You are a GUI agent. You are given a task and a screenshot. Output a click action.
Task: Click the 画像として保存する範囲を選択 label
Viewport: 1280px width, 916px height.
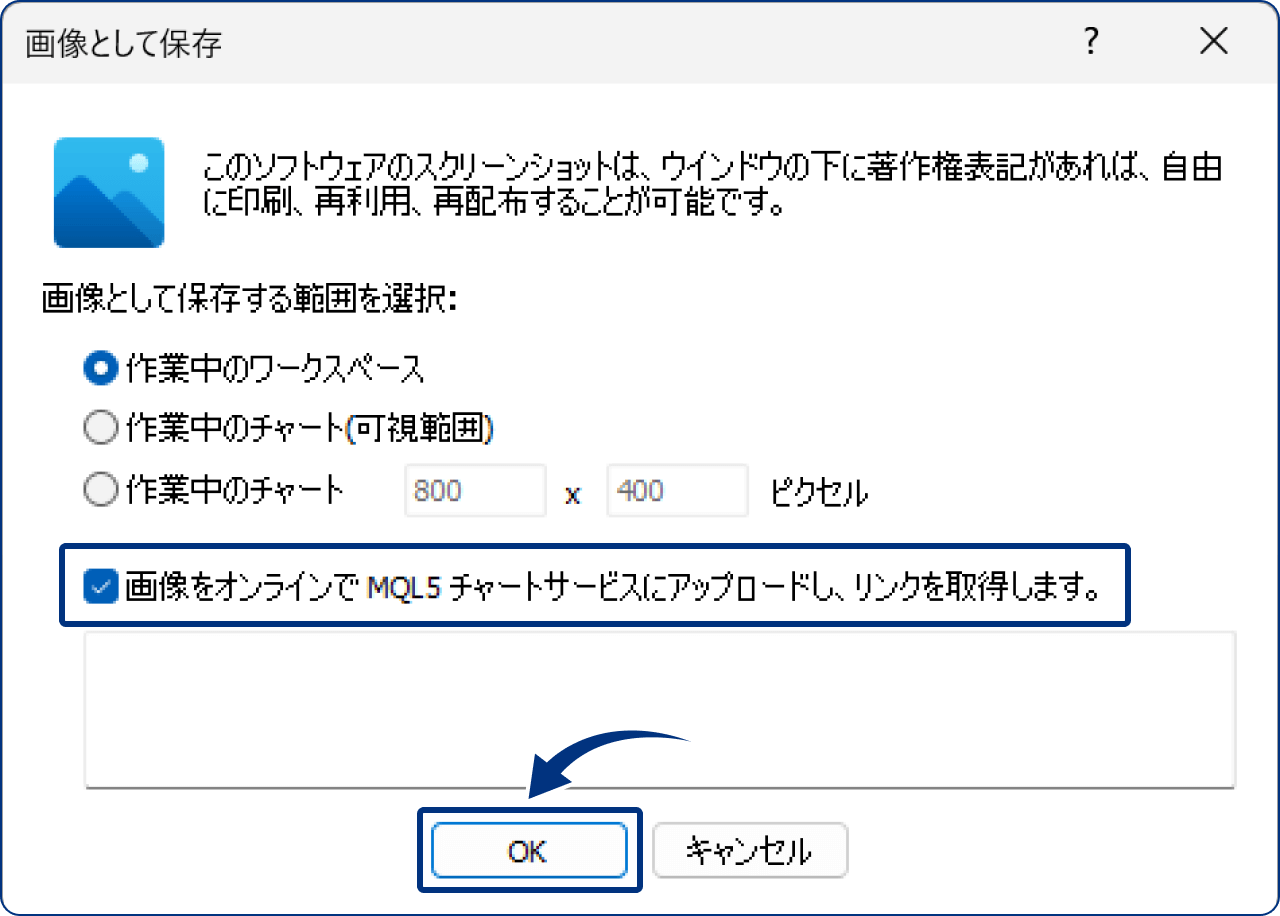(x=249, y=300)
